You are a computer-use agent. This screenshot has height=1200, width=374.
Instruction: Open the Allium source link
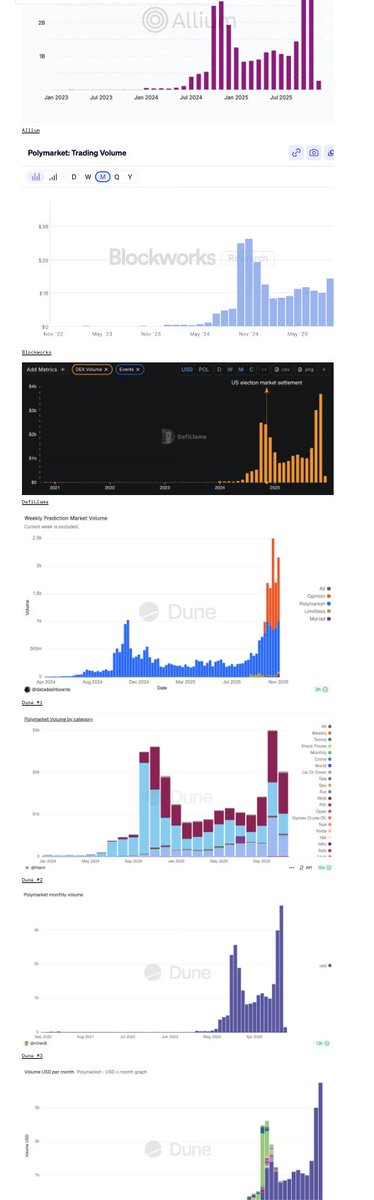[x=31, y=130]
